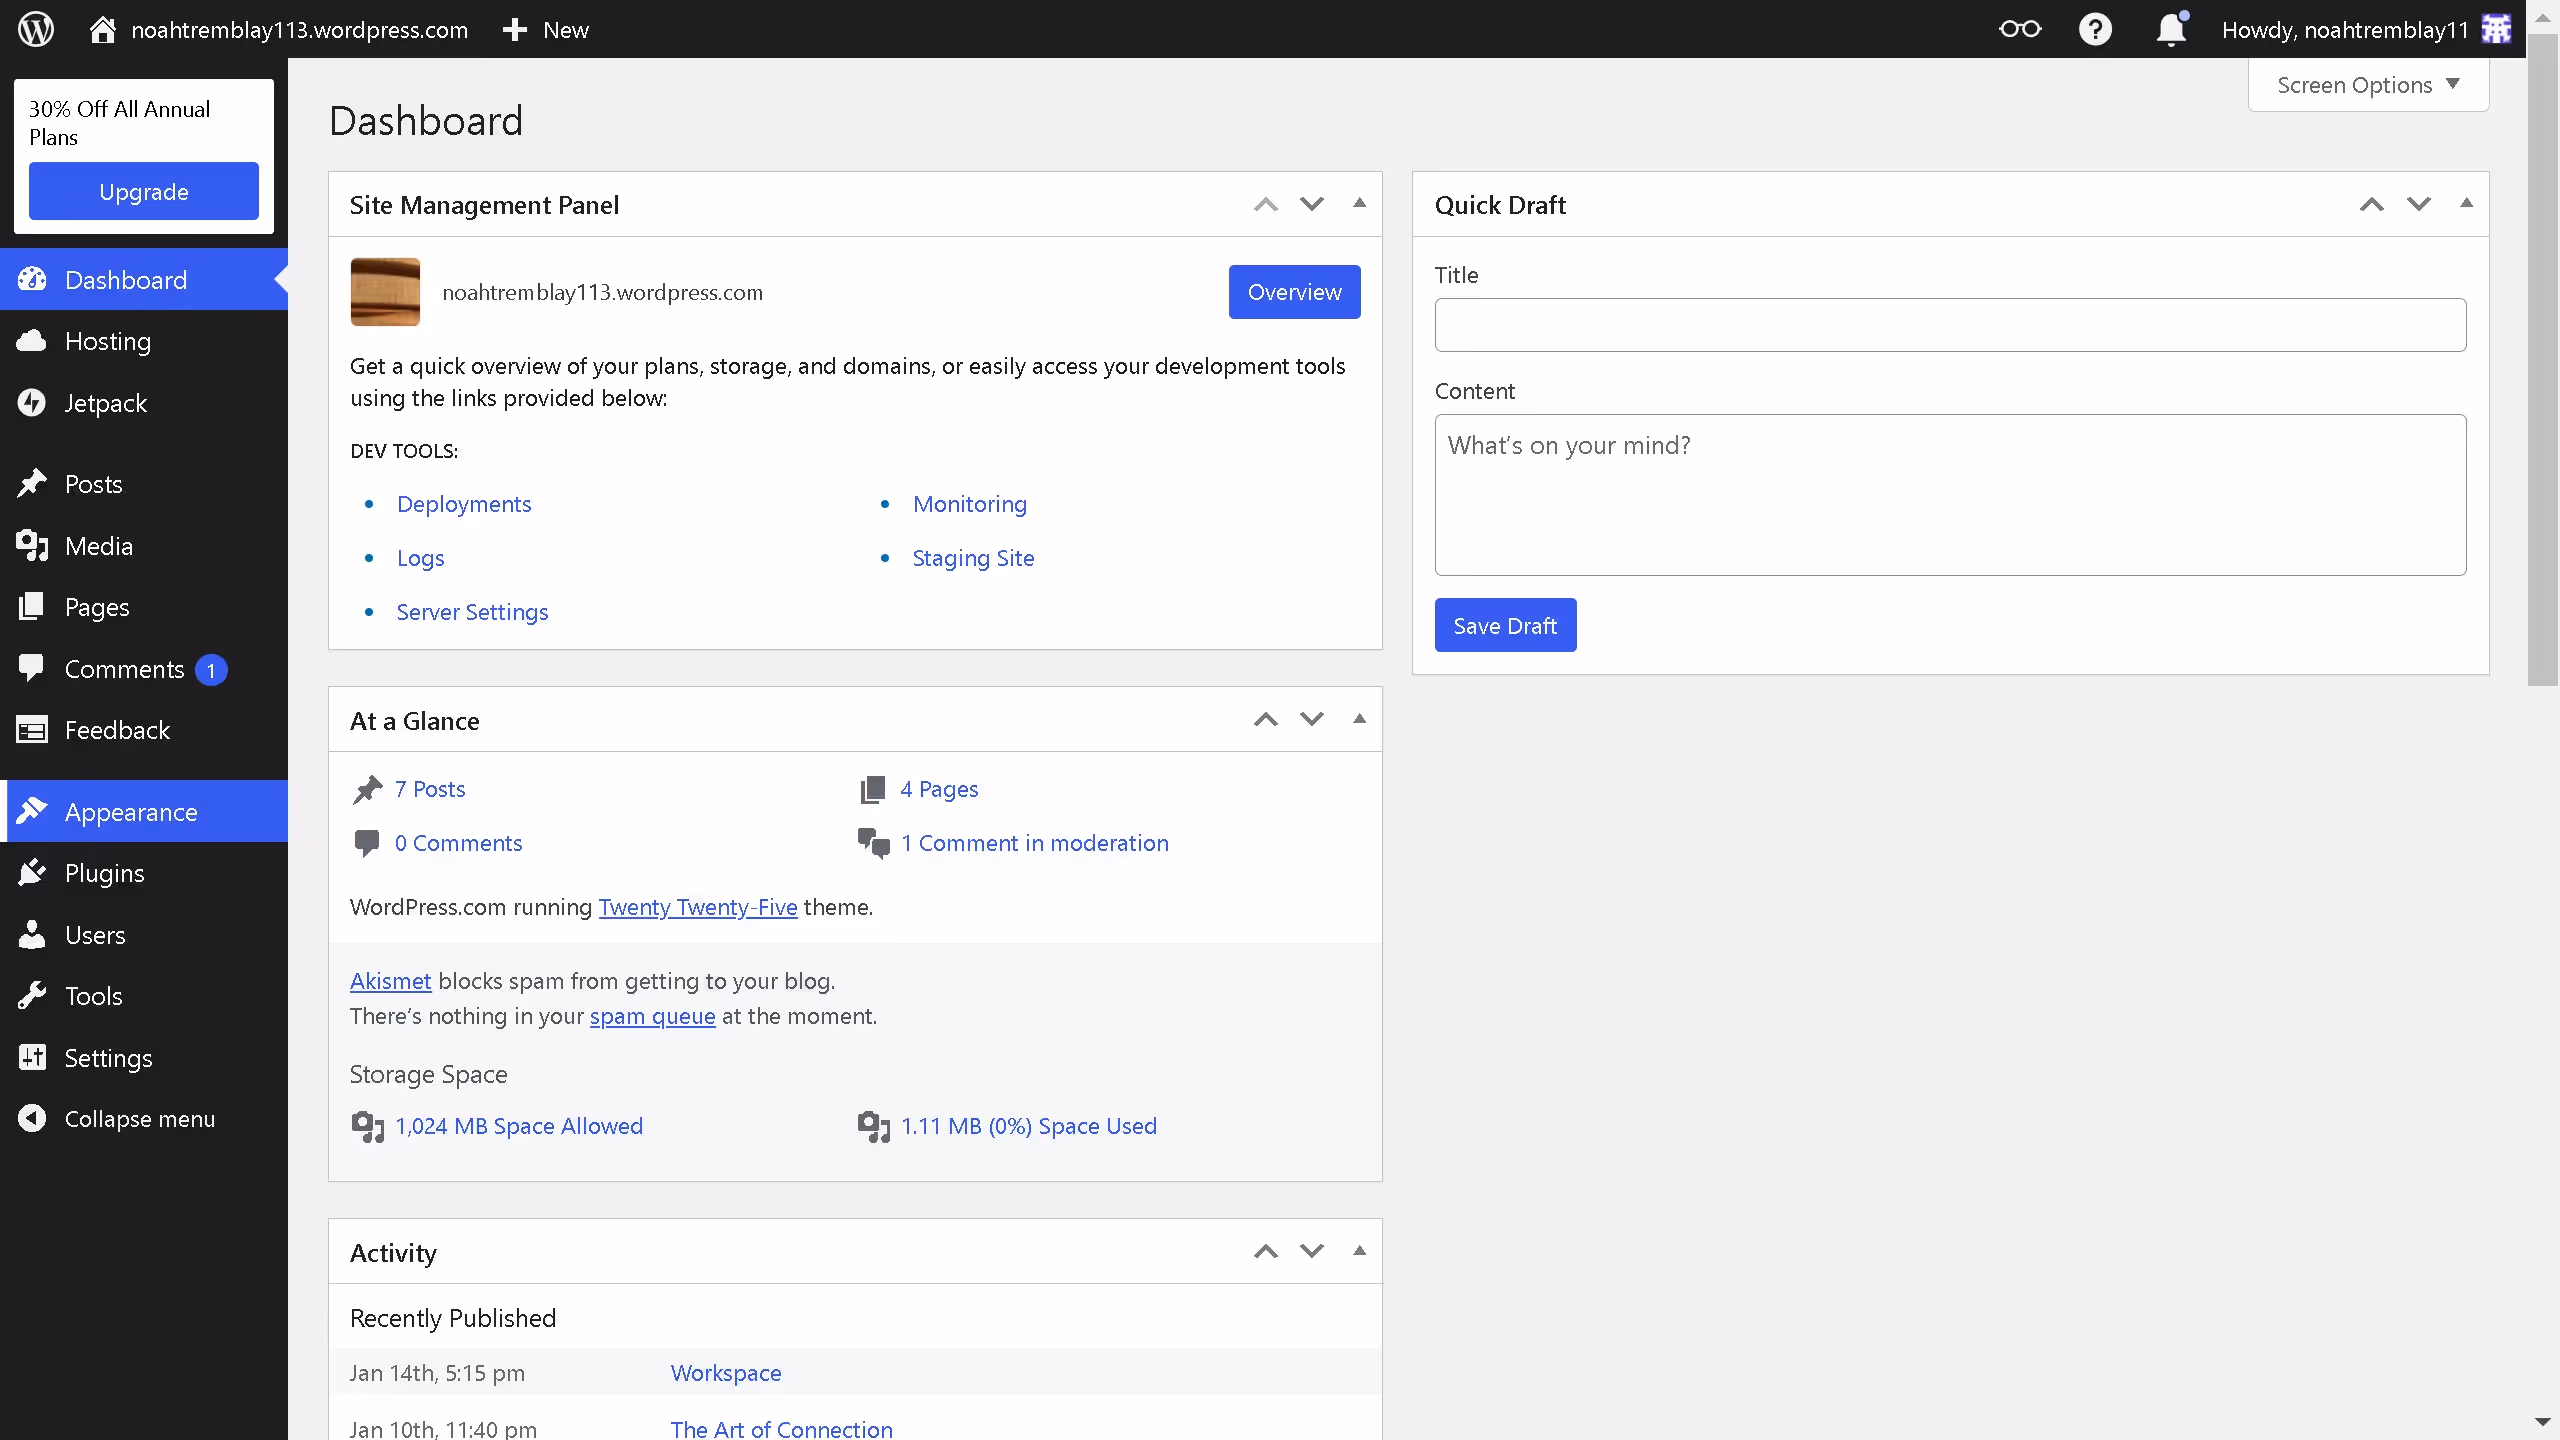This screenshot has height=1440, width=2560.
Task: Click inside the Quick Draft title field
Action: point(1949,324)
